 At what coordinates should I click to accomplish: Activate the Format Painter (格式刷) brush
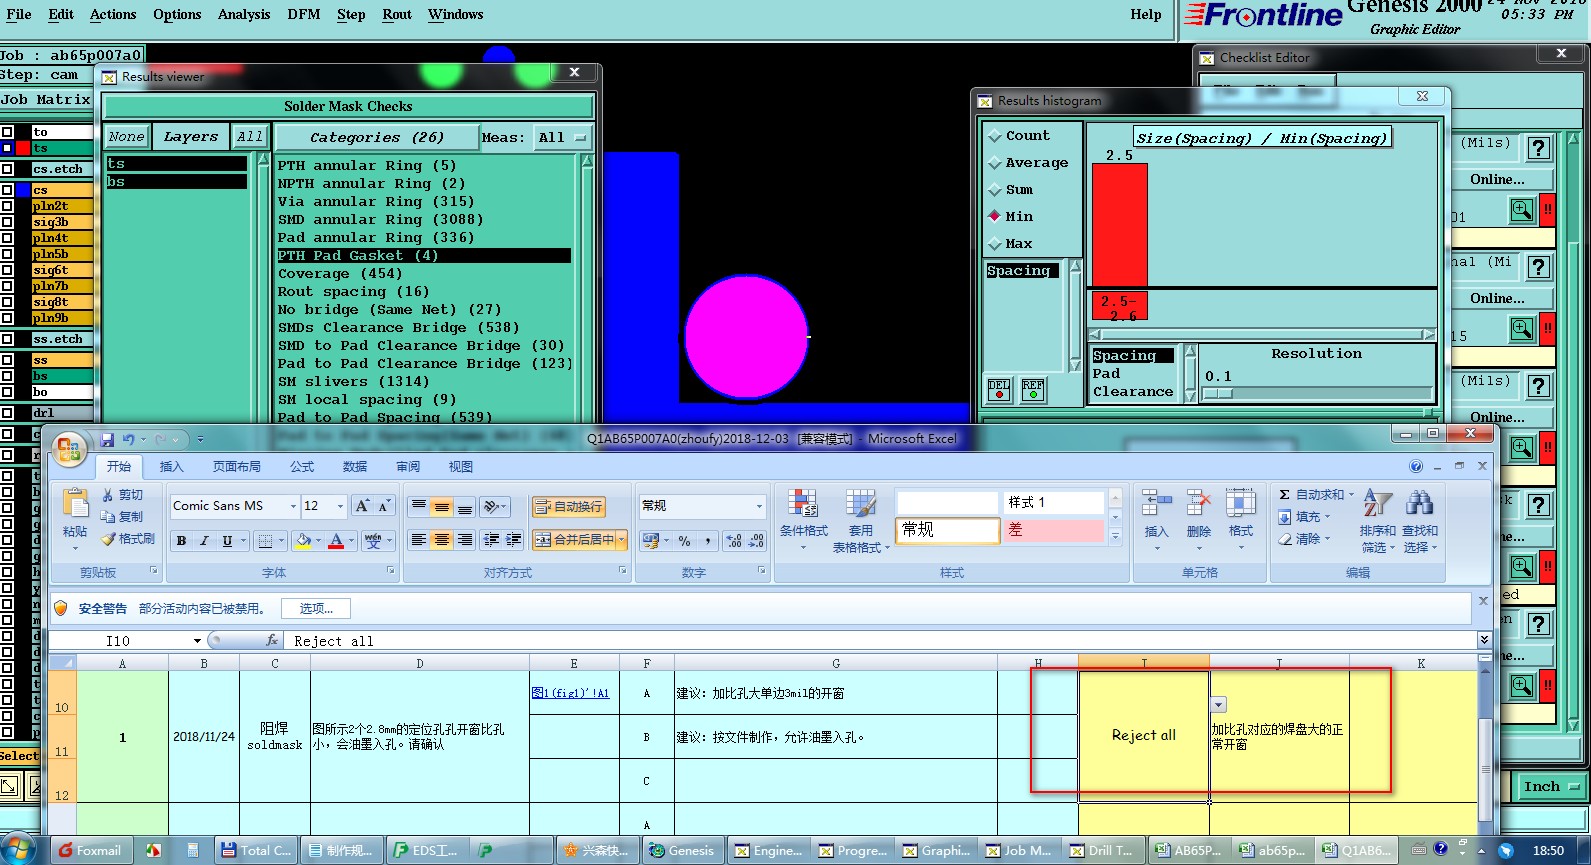(108, 539)
